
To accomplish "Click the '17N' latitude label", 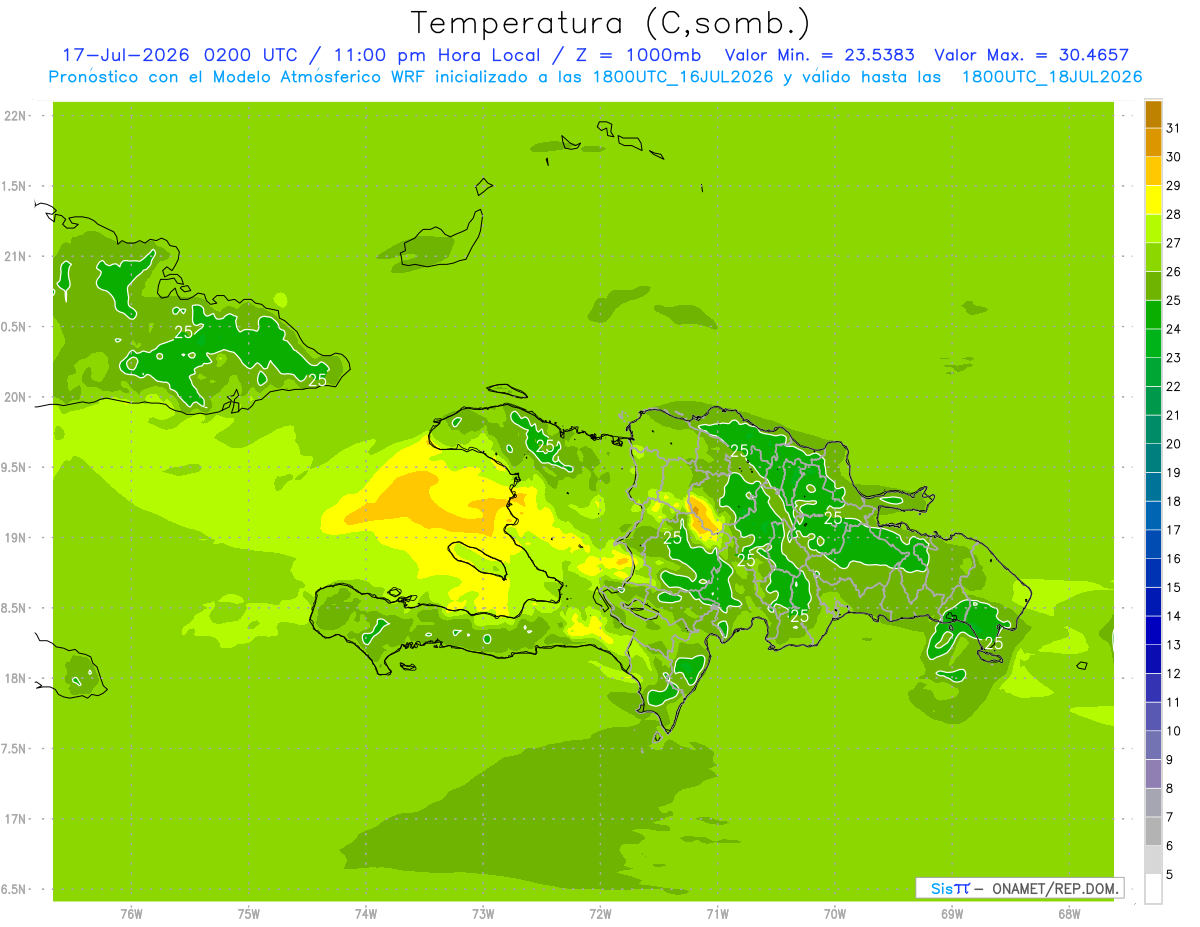I will 16,819.
